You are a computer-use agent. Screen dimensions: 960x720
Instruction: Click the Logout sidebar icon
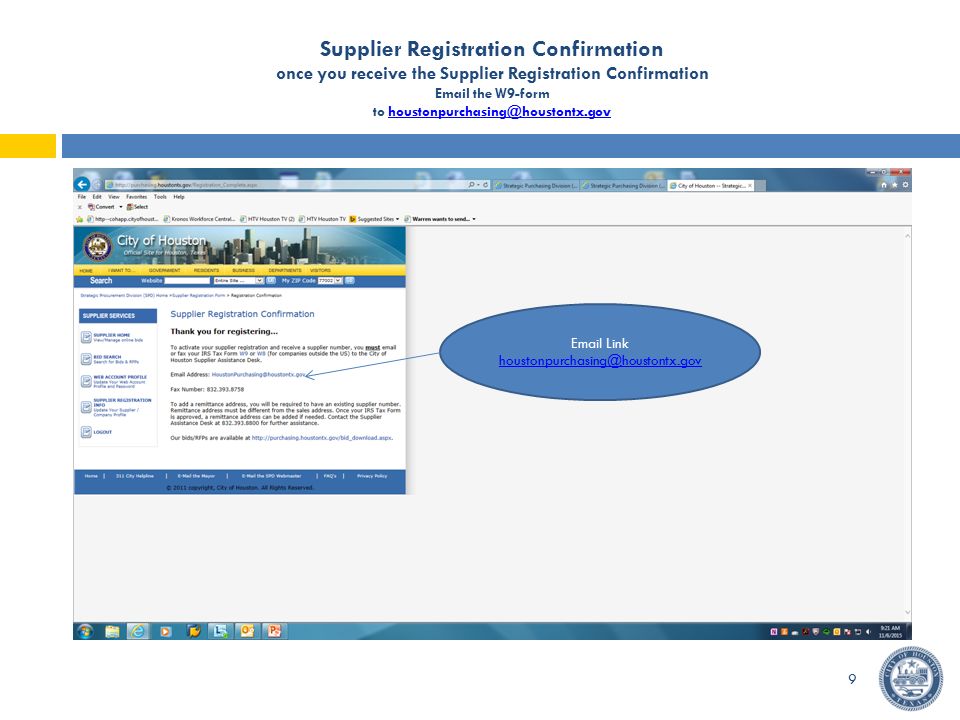click(86, 432)
